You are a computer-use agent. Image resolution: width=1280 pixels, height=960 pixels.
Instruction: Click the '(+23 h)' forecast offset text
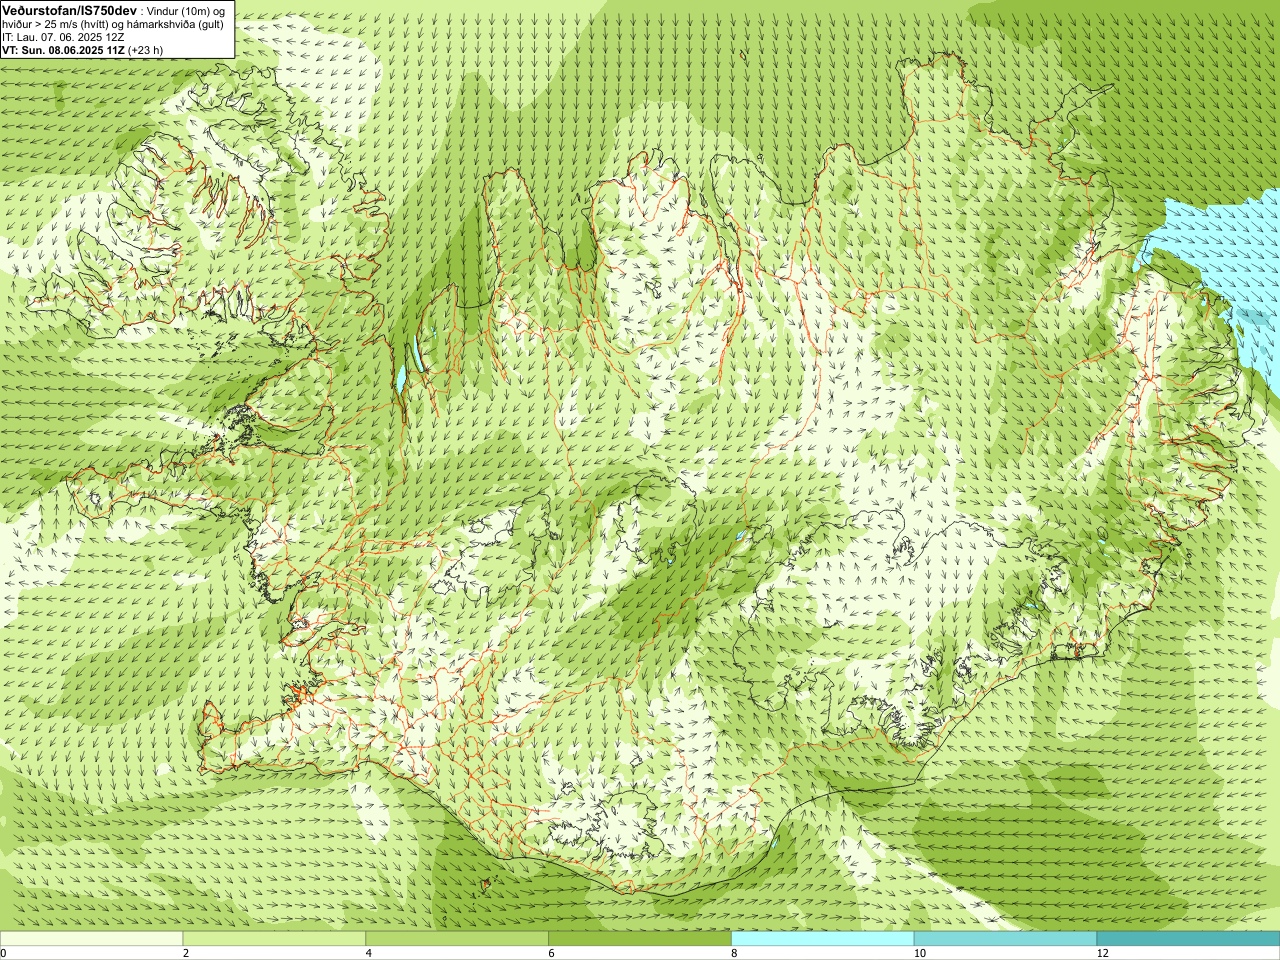[x=146, y=50]
